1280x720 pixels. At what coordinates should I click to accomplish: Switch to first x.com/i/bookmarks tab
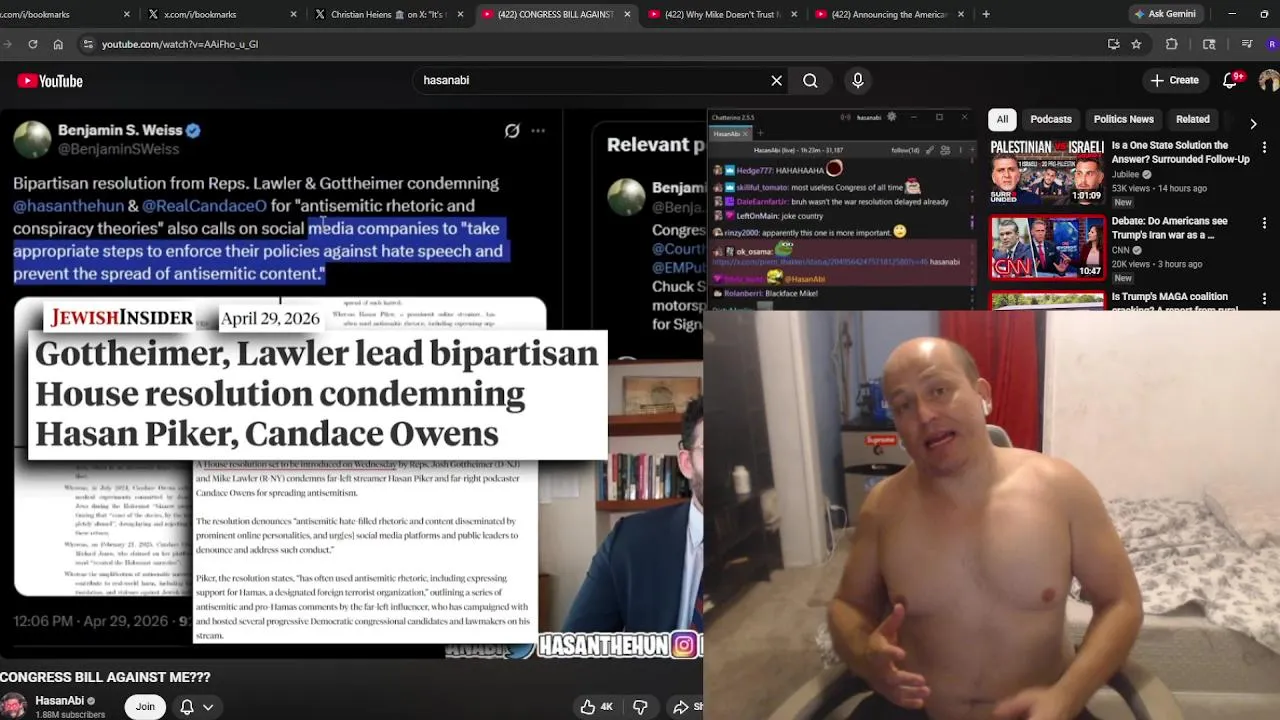click(x=60, y=14)
